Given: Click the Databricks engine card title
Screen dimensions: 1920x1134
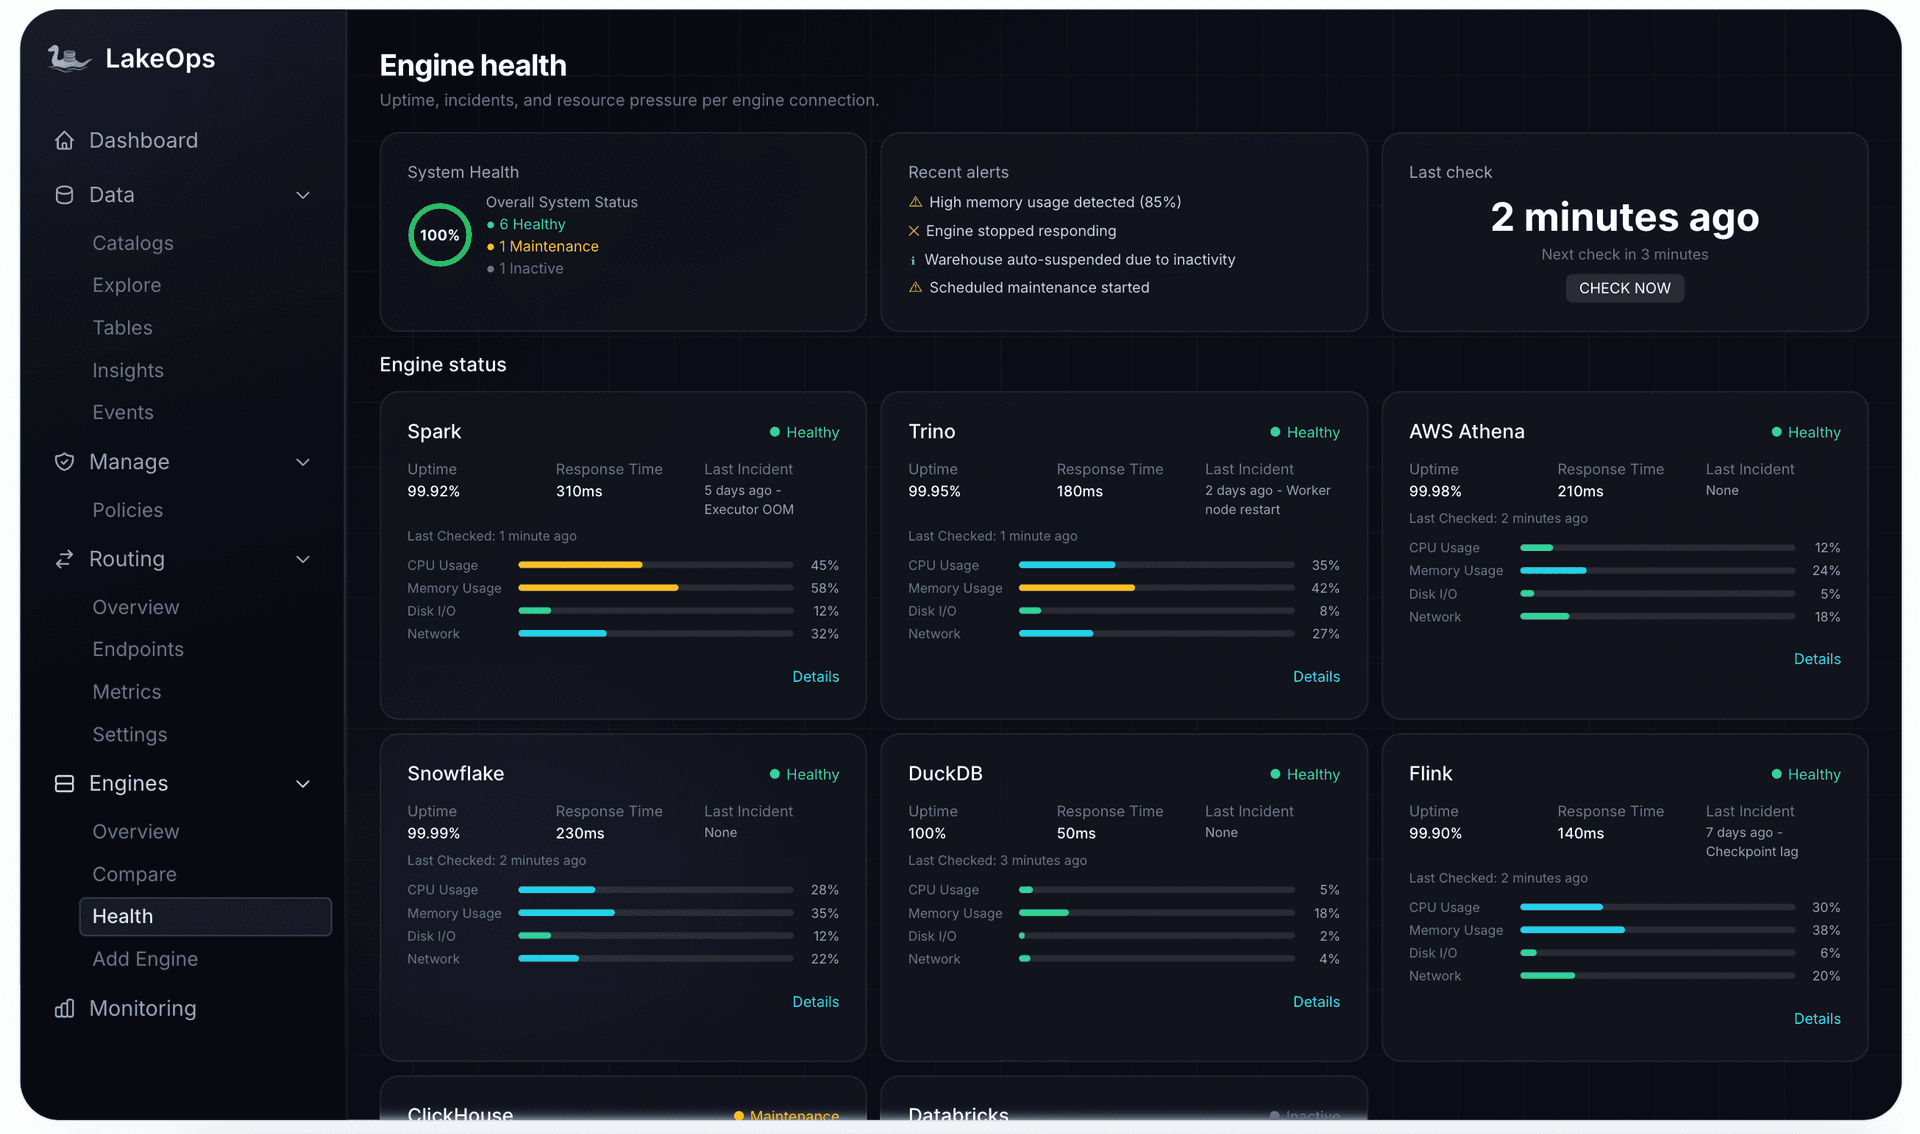Looking at the screenshot, I should tap(958, 1113).
